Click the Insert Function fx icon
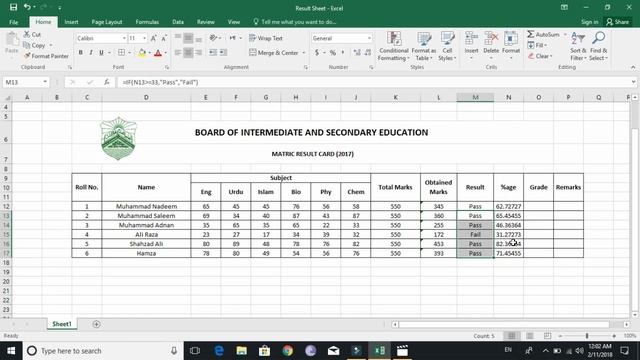Screen dimensions: 640x360 tap(107, 82)
